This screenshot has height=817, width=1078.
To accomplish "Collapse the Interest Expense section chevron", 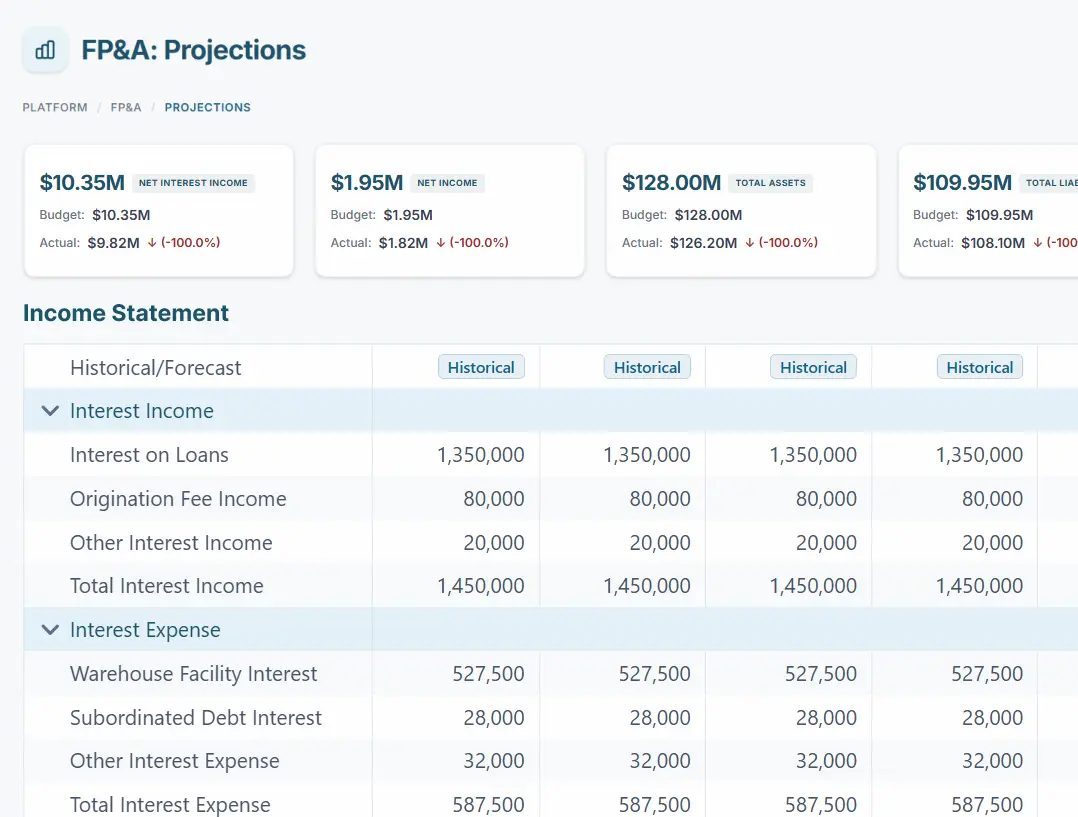I will click(x=50, y=629).
